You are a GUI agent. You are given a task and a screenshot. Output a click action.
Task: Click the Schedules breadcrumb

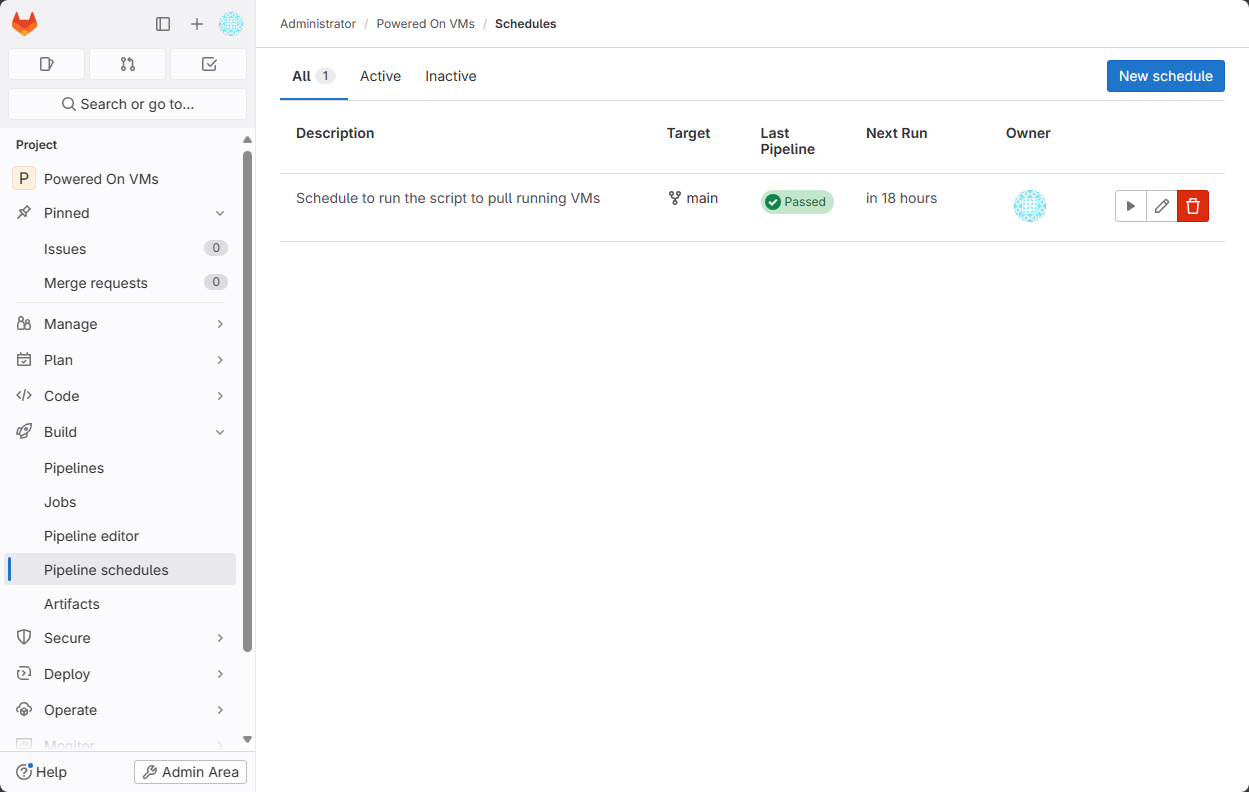coord(526,24)
